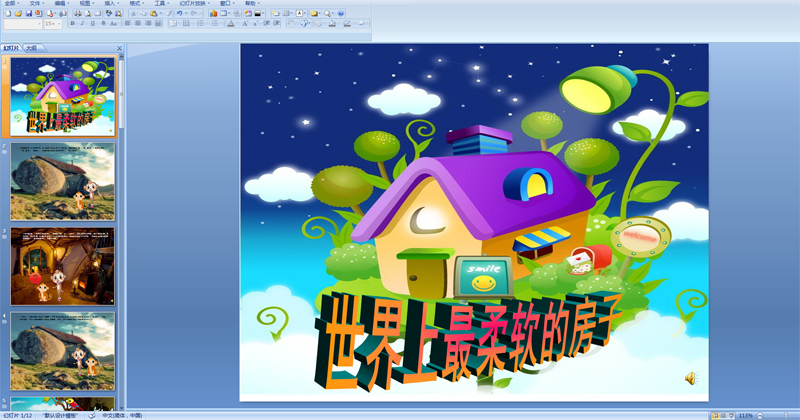The image size is (800, 420).
Task: Close the slide thumbnail pane
Action: click(x=119, y=48)
